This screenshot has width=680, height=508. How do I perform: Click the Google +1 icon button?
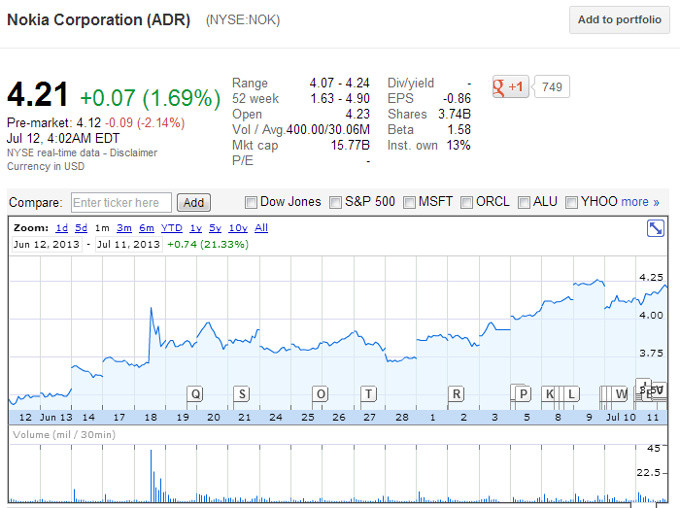pos(510,87)
